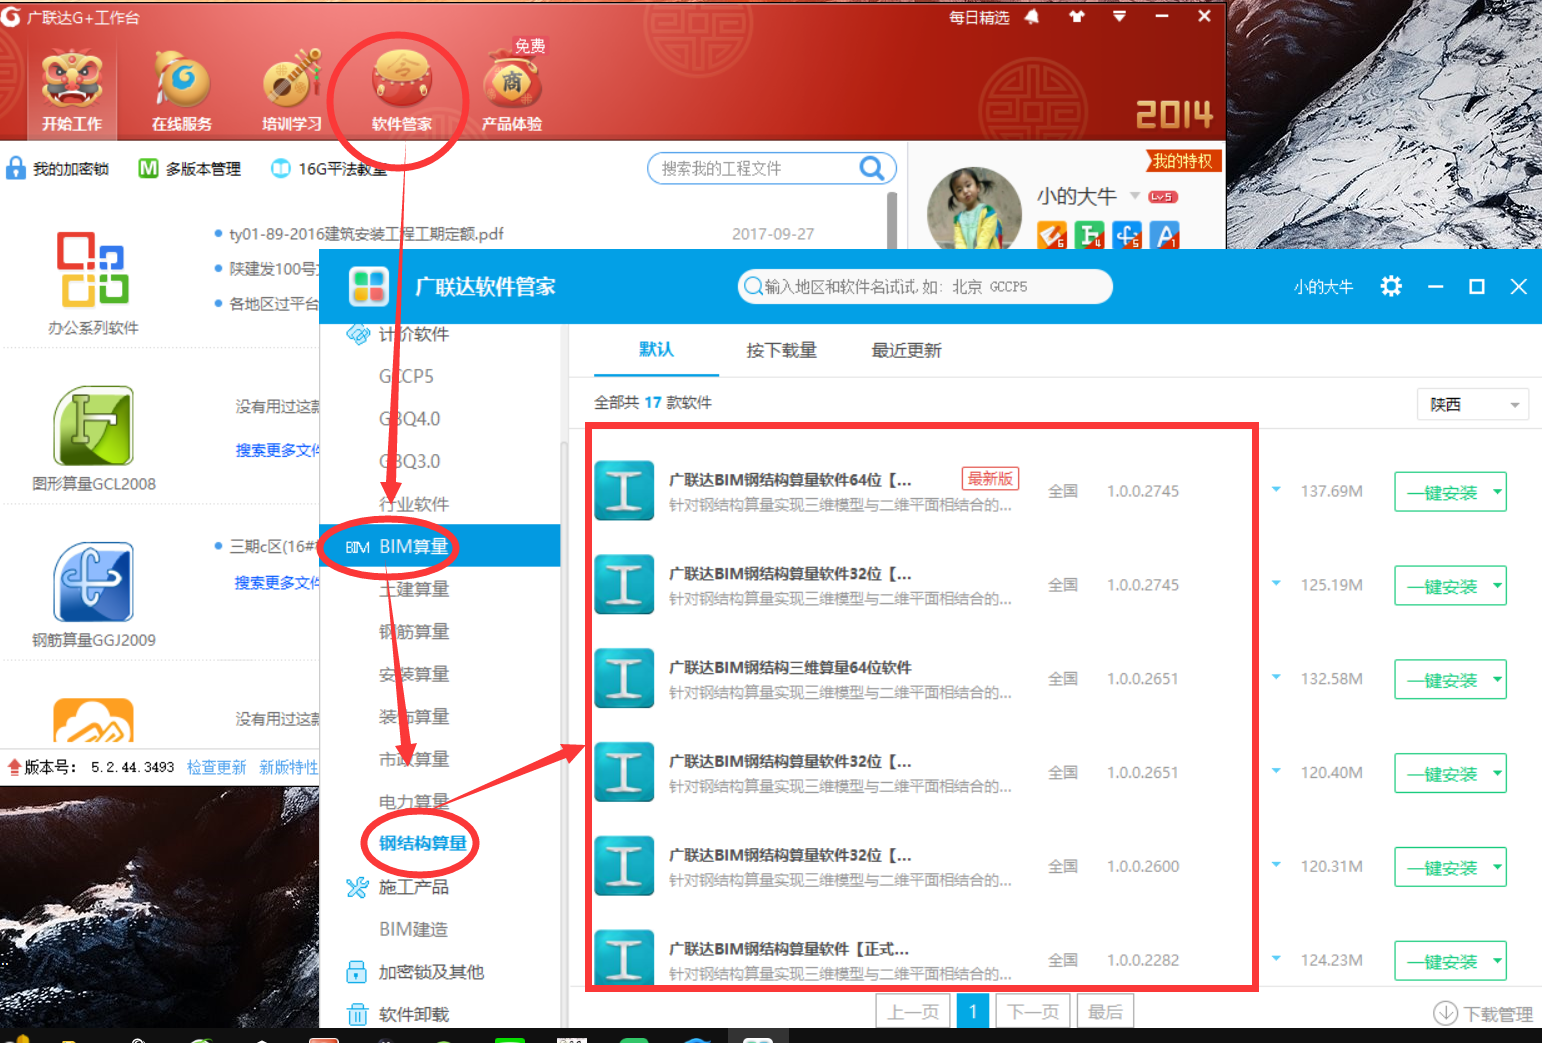Viewport: 1542px width, 1043px height.
Task: Click icon of 广联达BIM钢结构三维算量64位软件
Action: pos(624,678)
